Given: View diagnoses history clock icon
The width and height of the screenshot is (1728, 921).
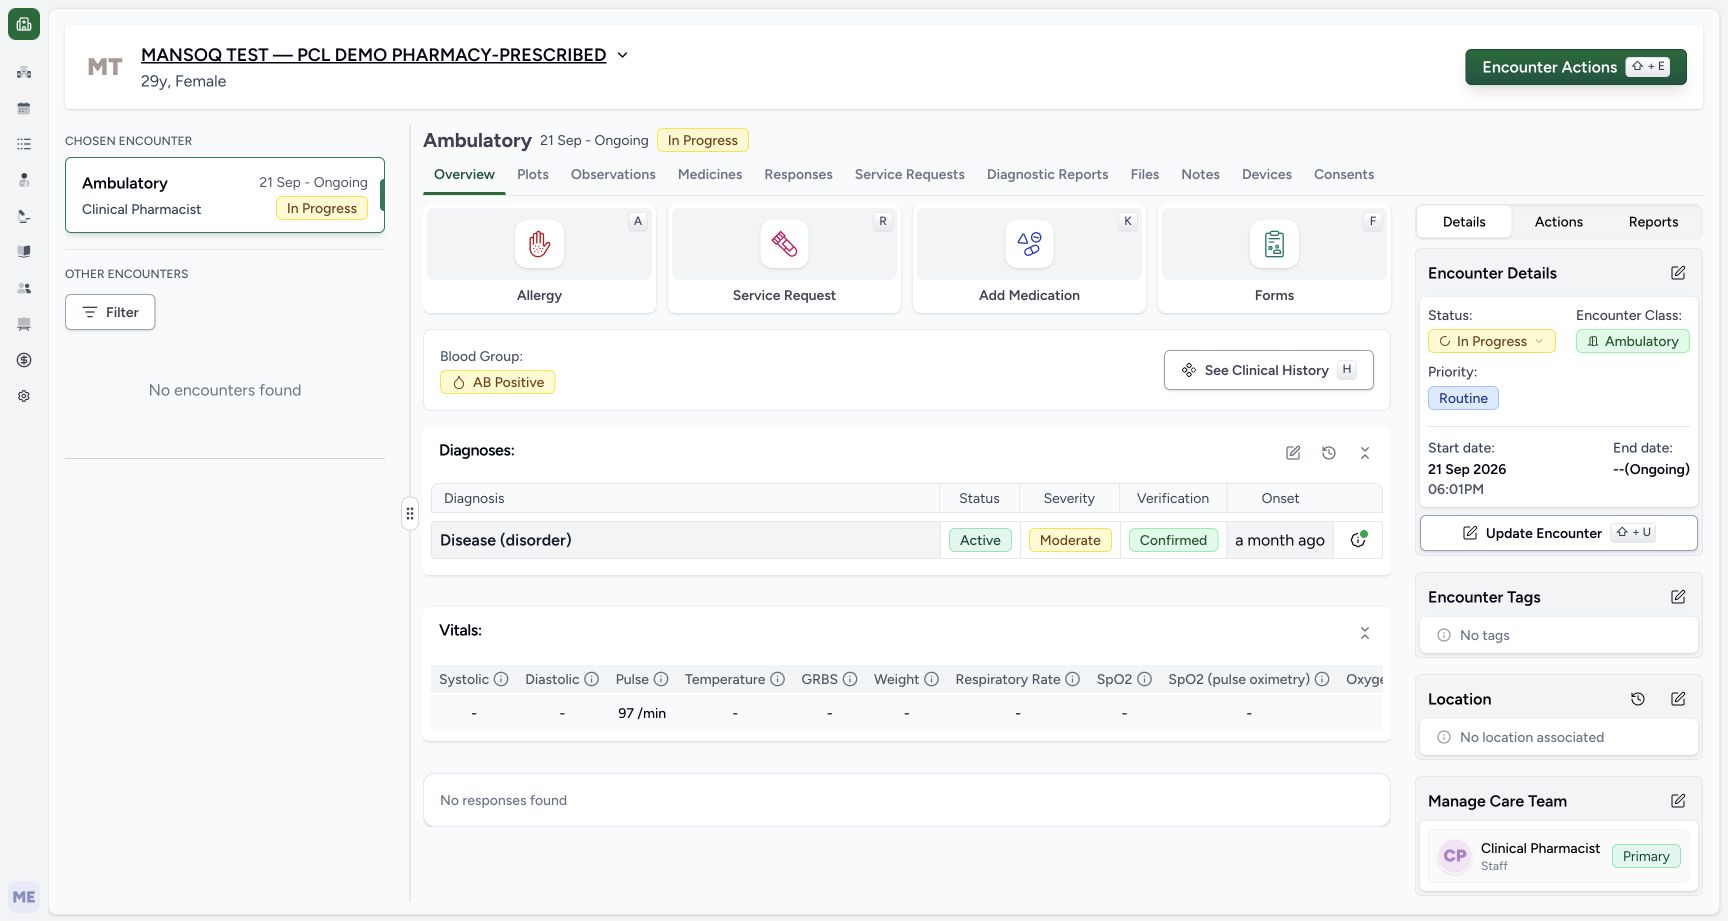Looking at the screenshot, I should [1329, 453].
